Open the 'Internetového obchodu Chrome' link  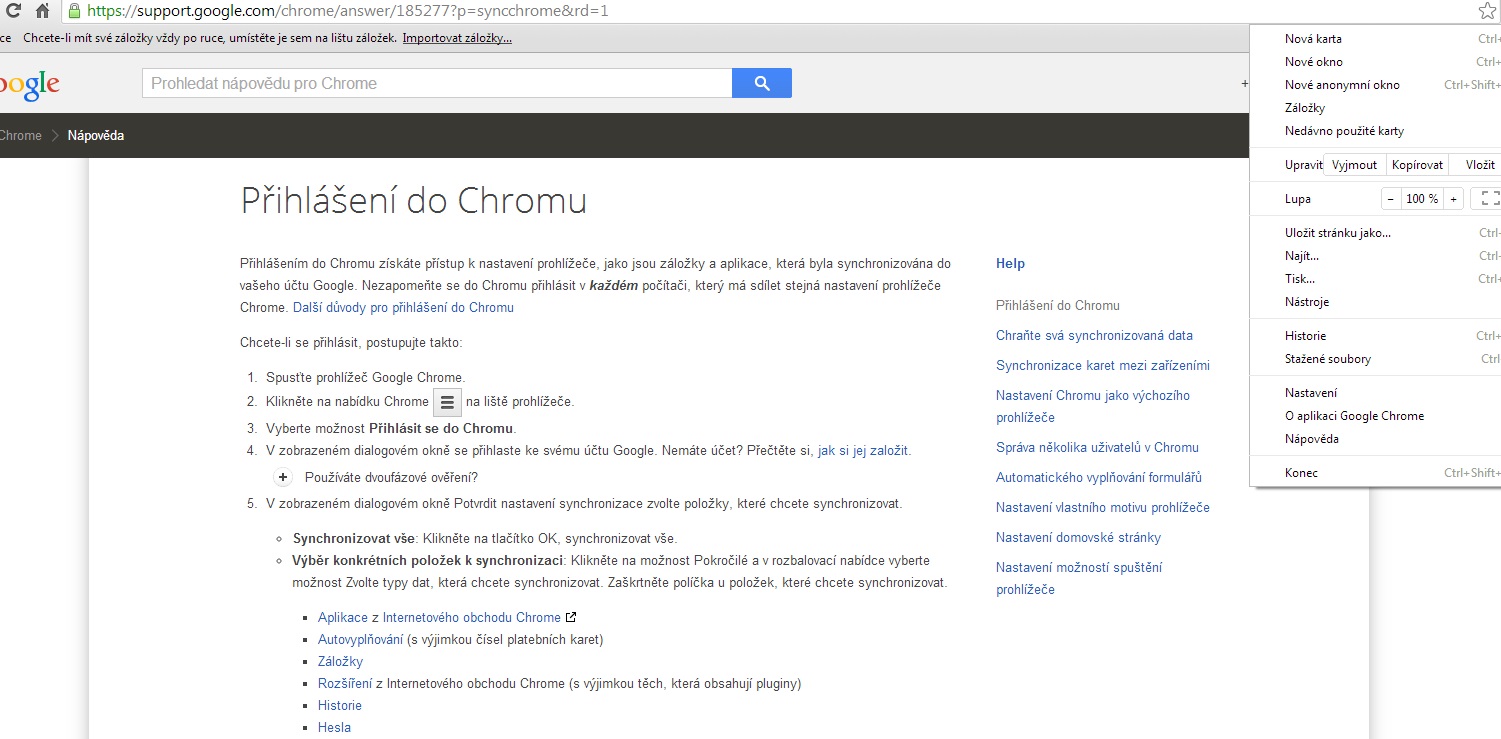point(472,617)
